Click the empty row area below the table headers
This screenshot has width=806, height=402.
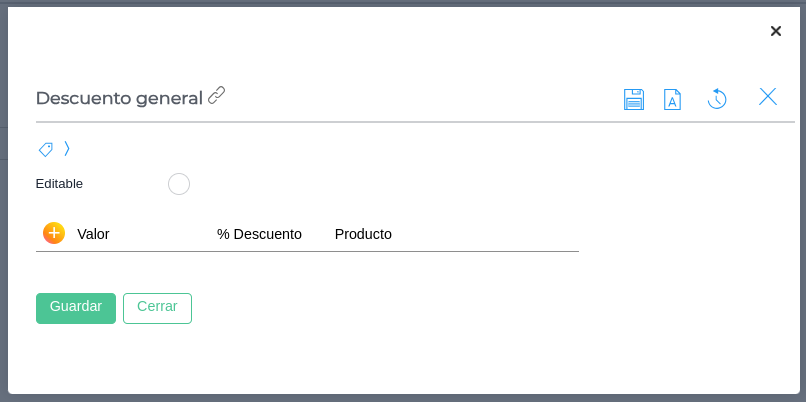[300, 268]
